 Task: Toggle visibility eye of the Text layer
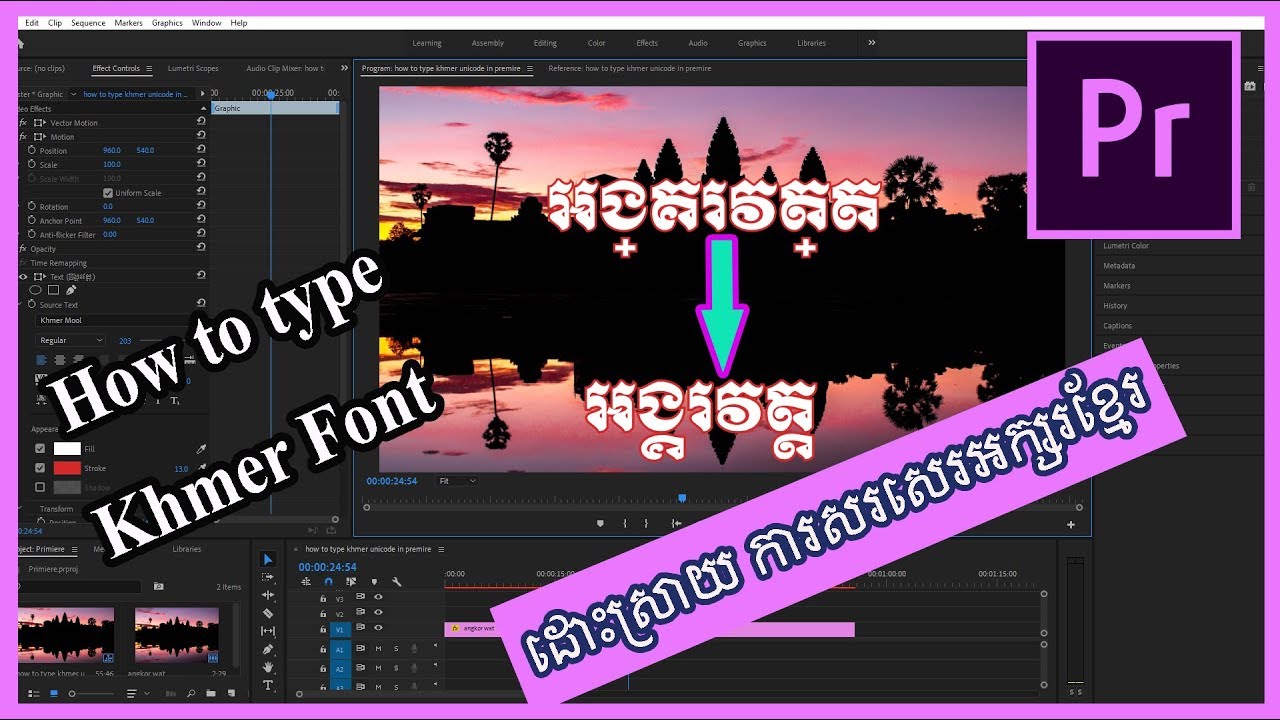pyautogui.click(x=22, y=277)
